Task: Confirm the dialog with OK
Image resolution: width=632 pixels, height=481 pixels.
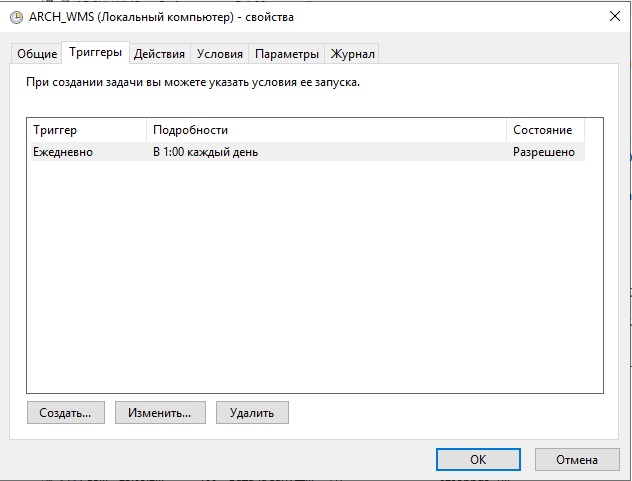Action: click(478, 459)
